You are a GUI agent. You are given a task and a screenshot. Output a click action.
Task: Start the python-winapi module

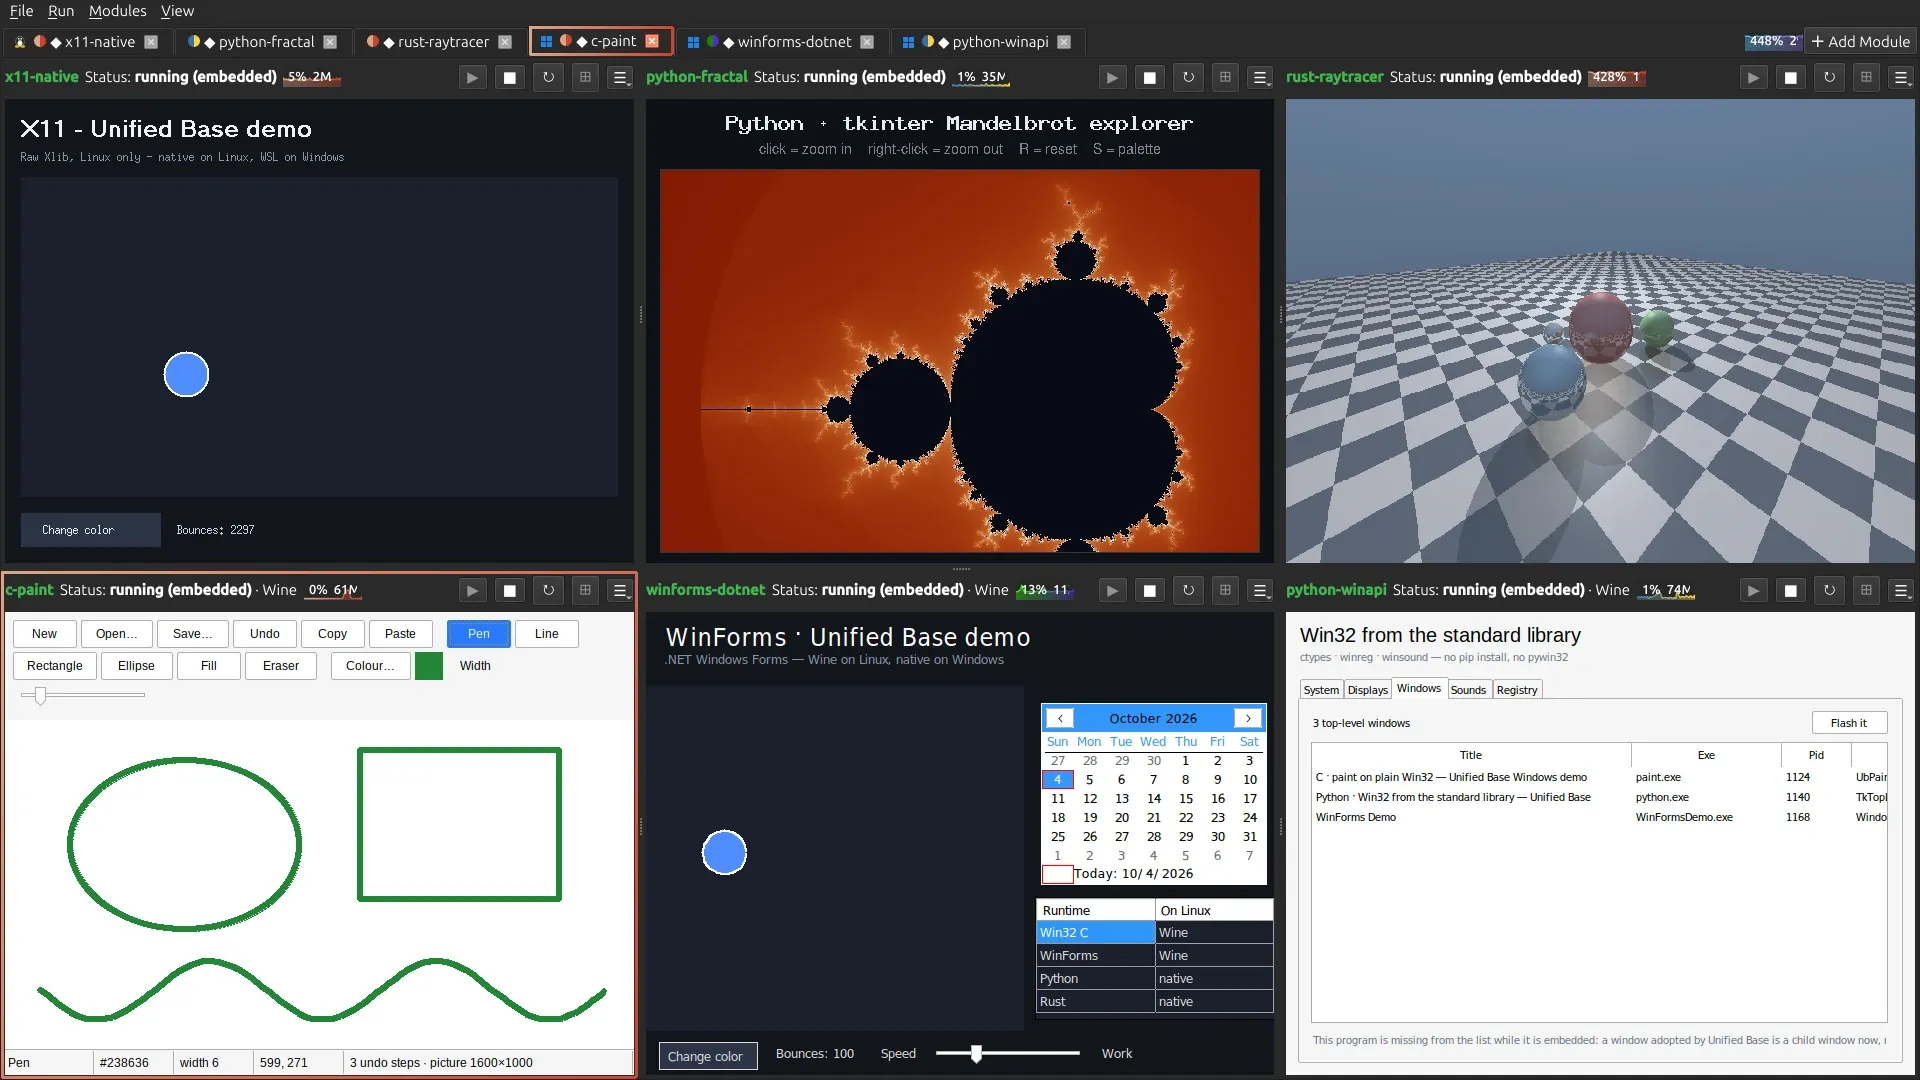(1753, 590)
